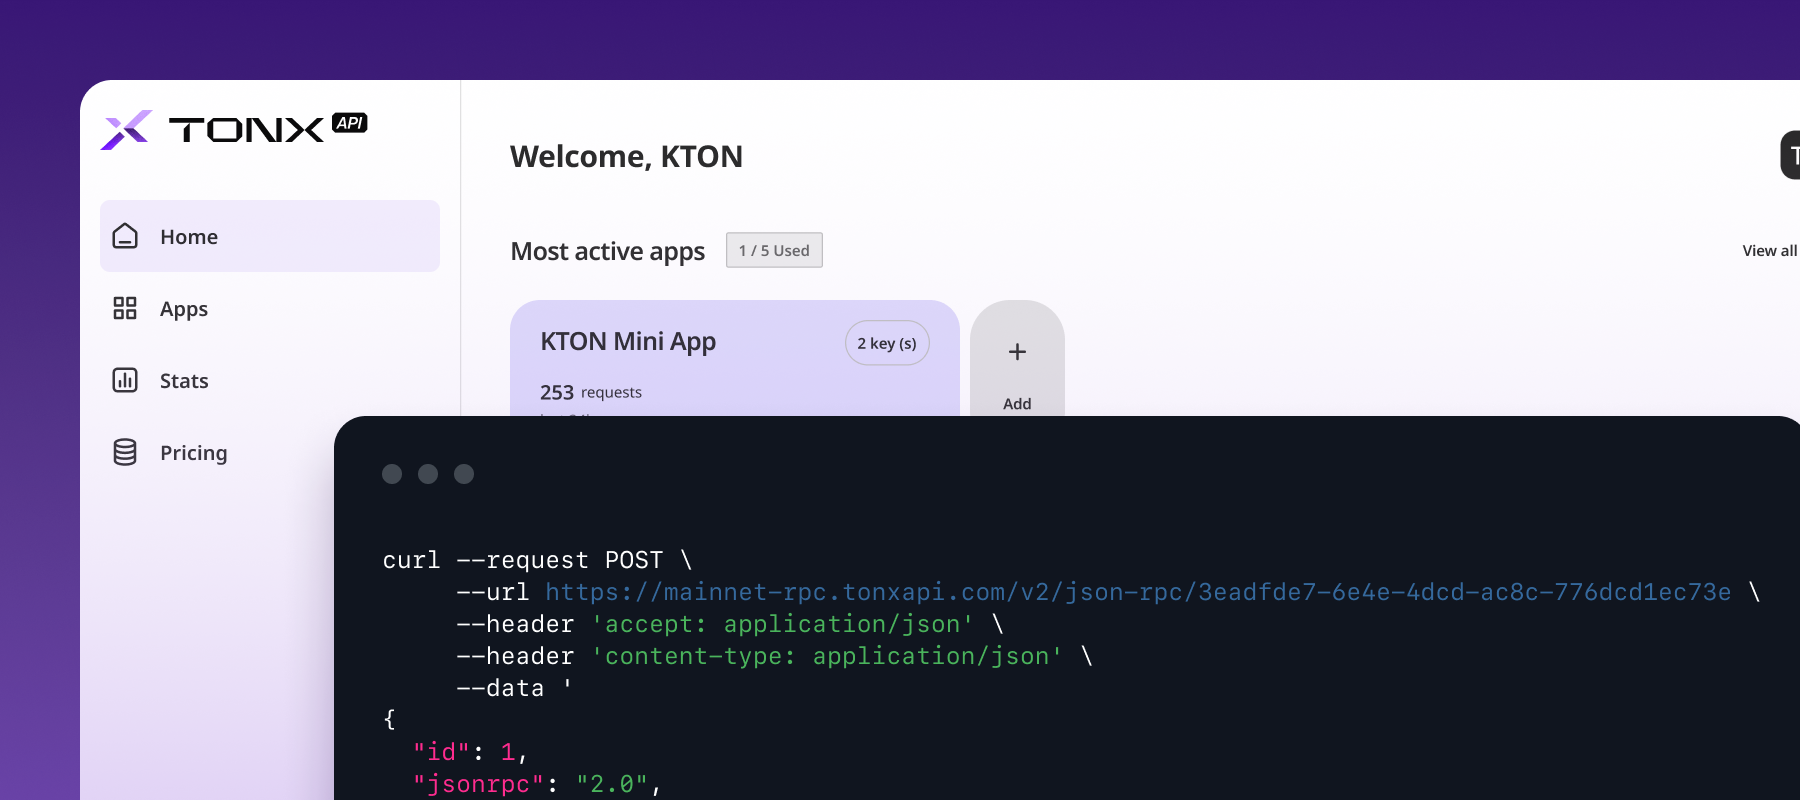Click the Pricing coins icon
The width and height of the screenshot is (1800, 800).
(125, 452)
